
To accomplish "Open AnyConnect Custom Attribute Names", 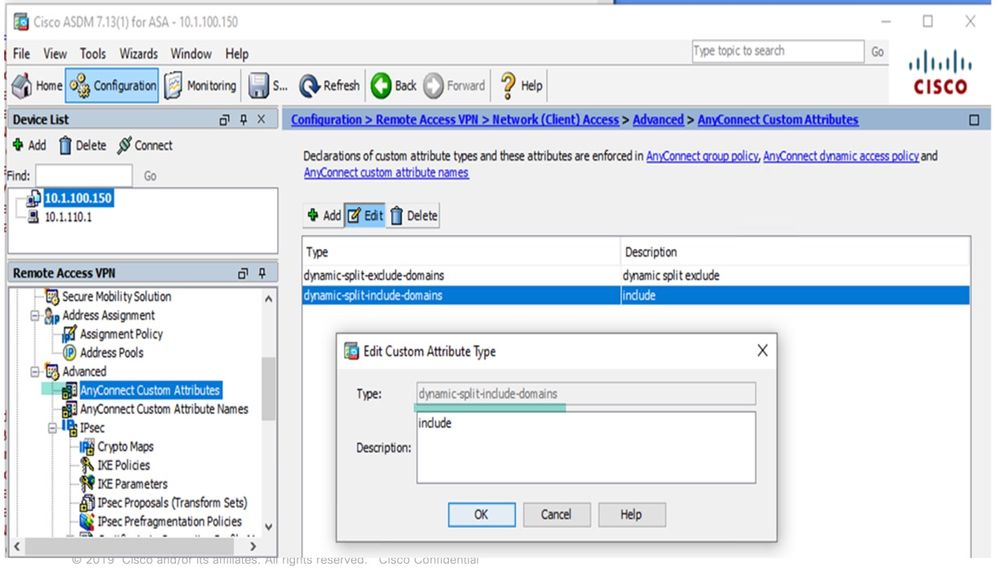I will (164, 409).
